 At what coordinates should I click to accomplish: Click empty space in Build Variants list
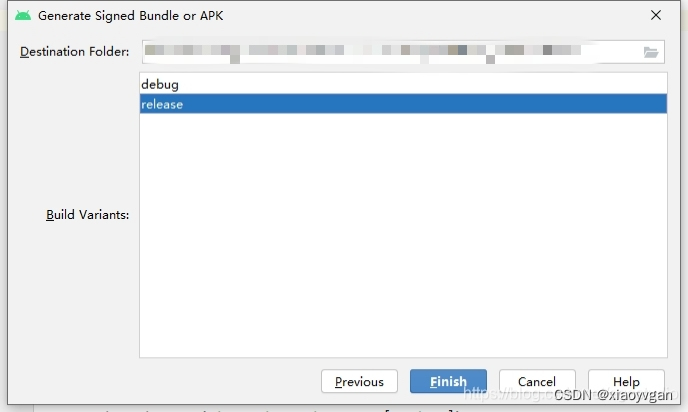(x=403, y=235)
